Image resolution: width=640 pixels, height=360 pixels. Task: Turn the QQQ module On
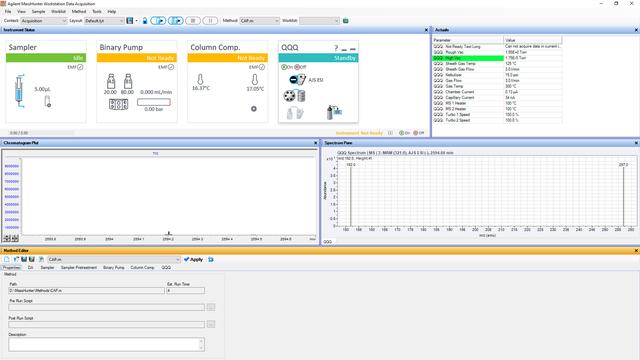point(287,67)
